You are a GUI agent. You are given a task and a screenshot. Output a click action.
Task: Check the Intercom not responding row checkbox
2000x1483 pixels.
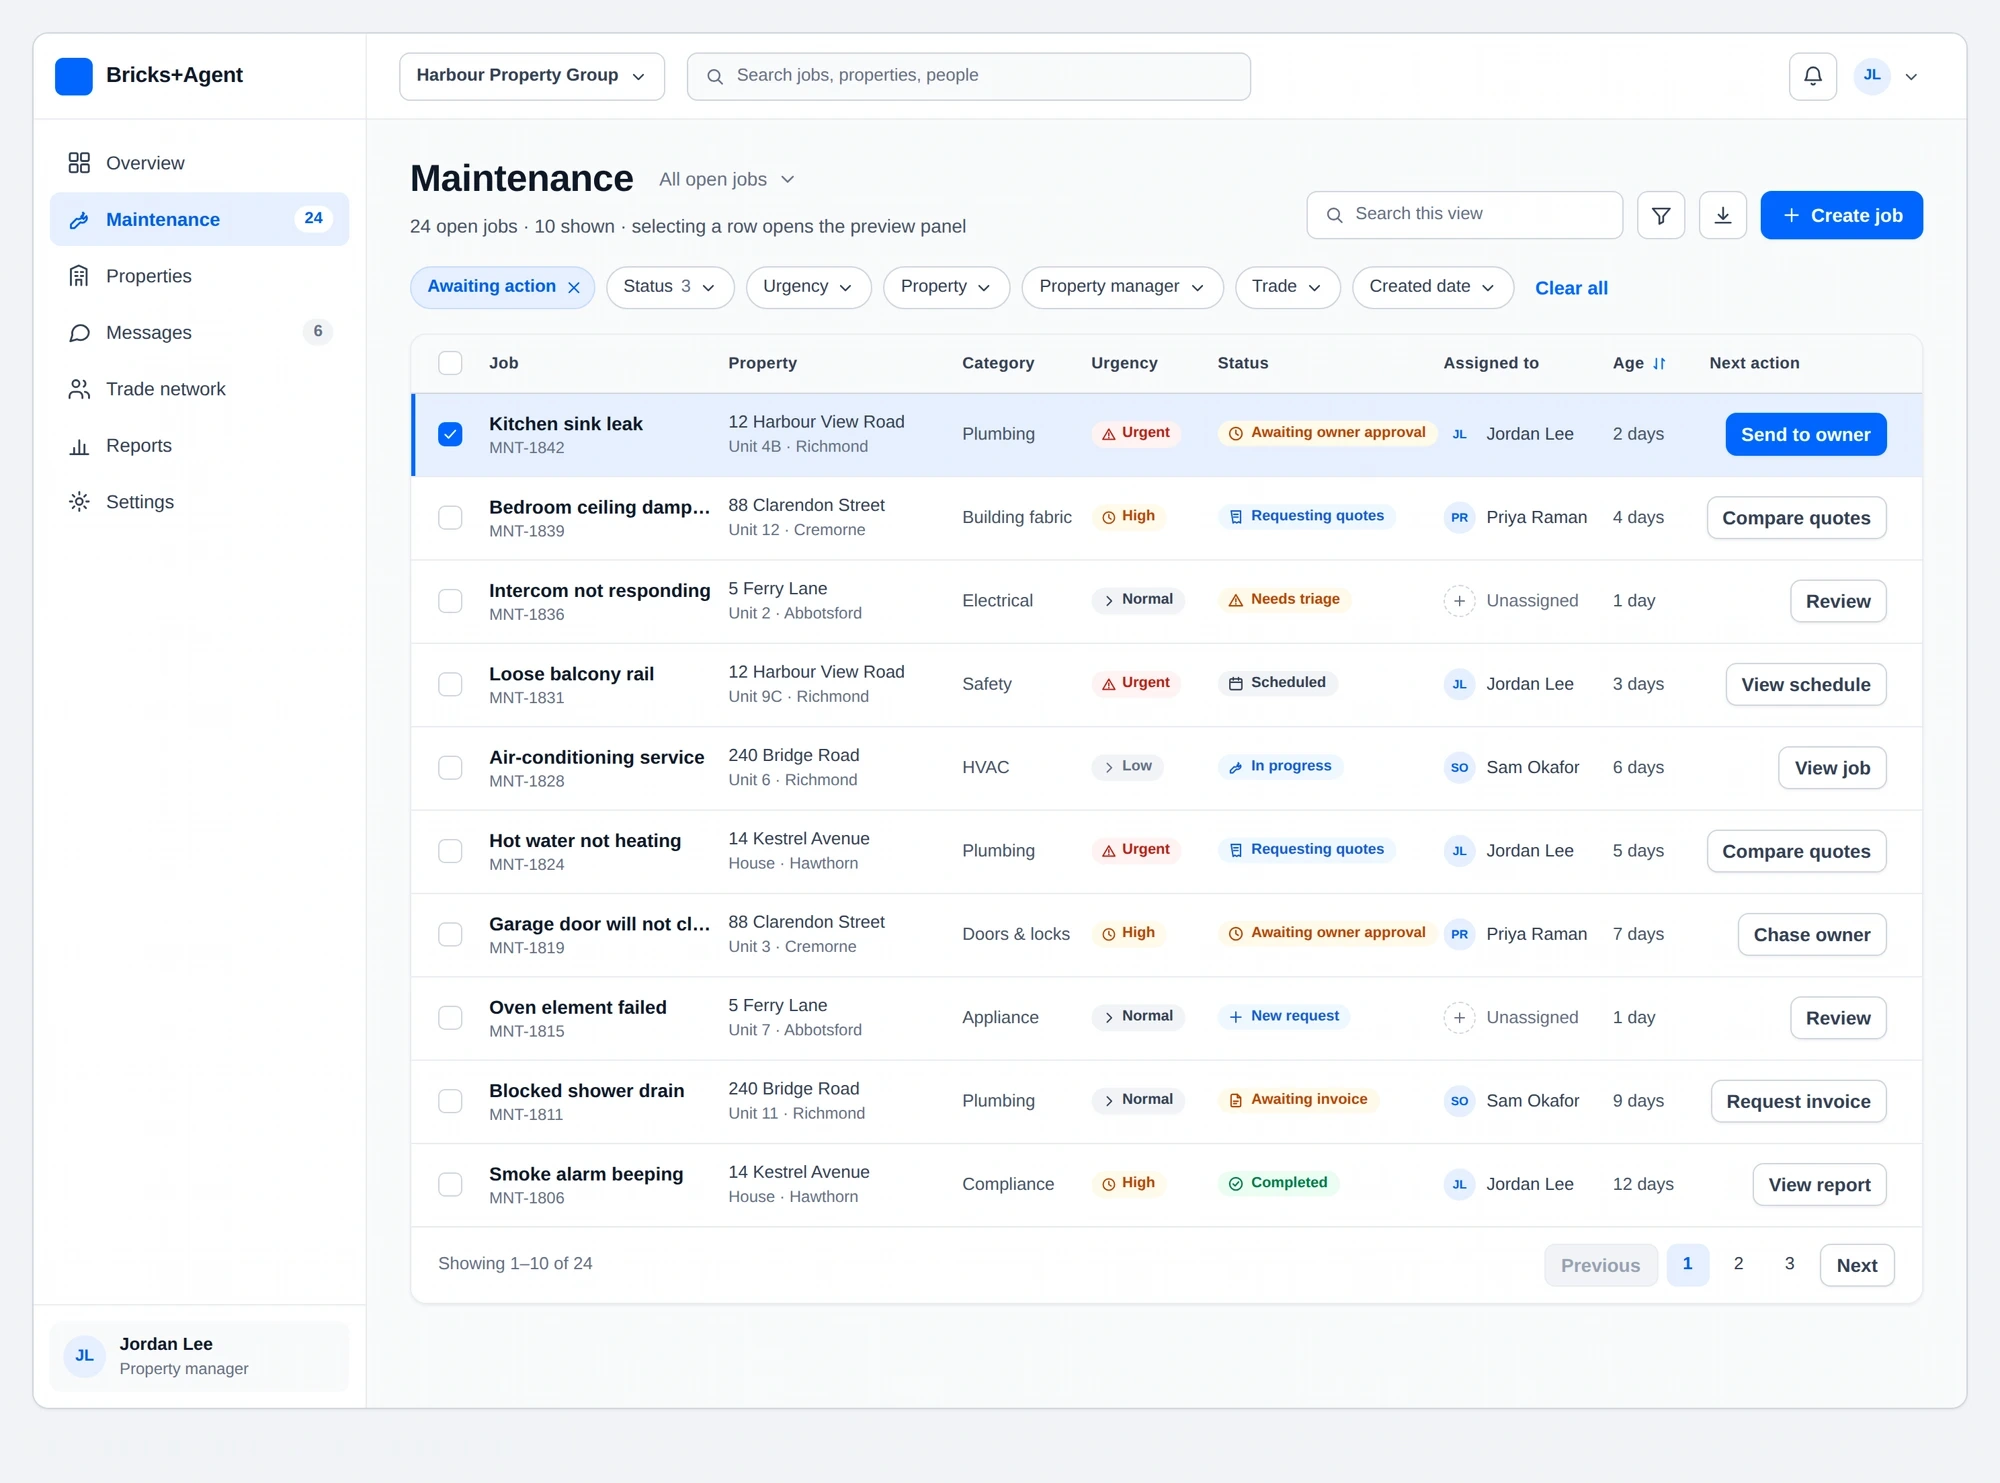pos(450,601)
